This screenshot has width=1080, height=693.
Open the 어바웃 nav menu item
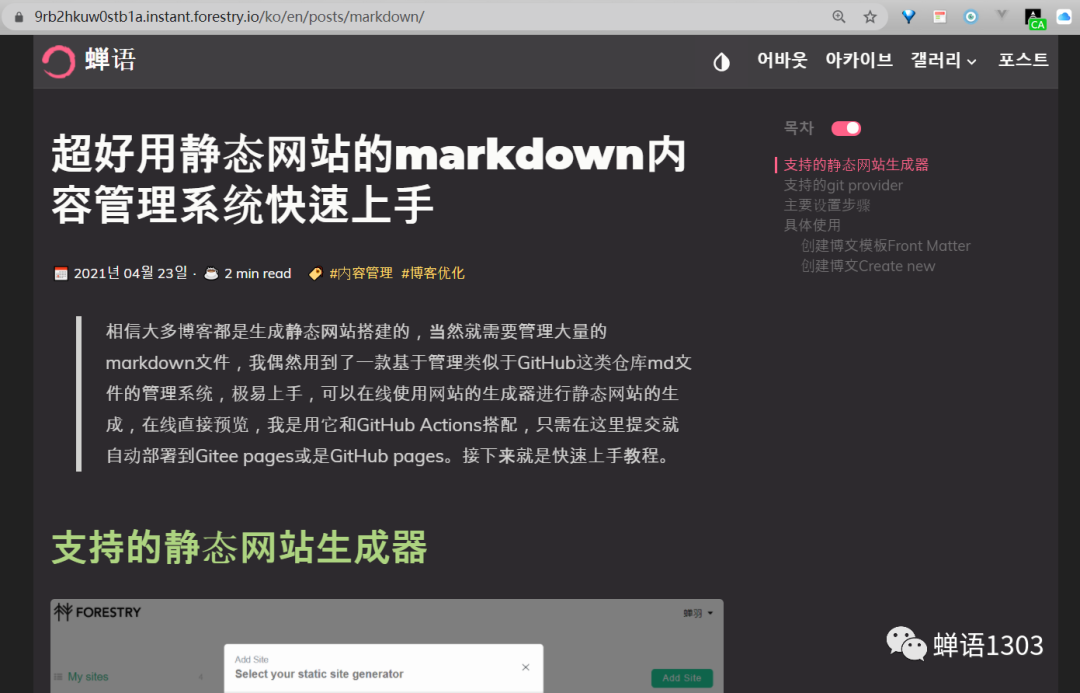tap(782, 61)
